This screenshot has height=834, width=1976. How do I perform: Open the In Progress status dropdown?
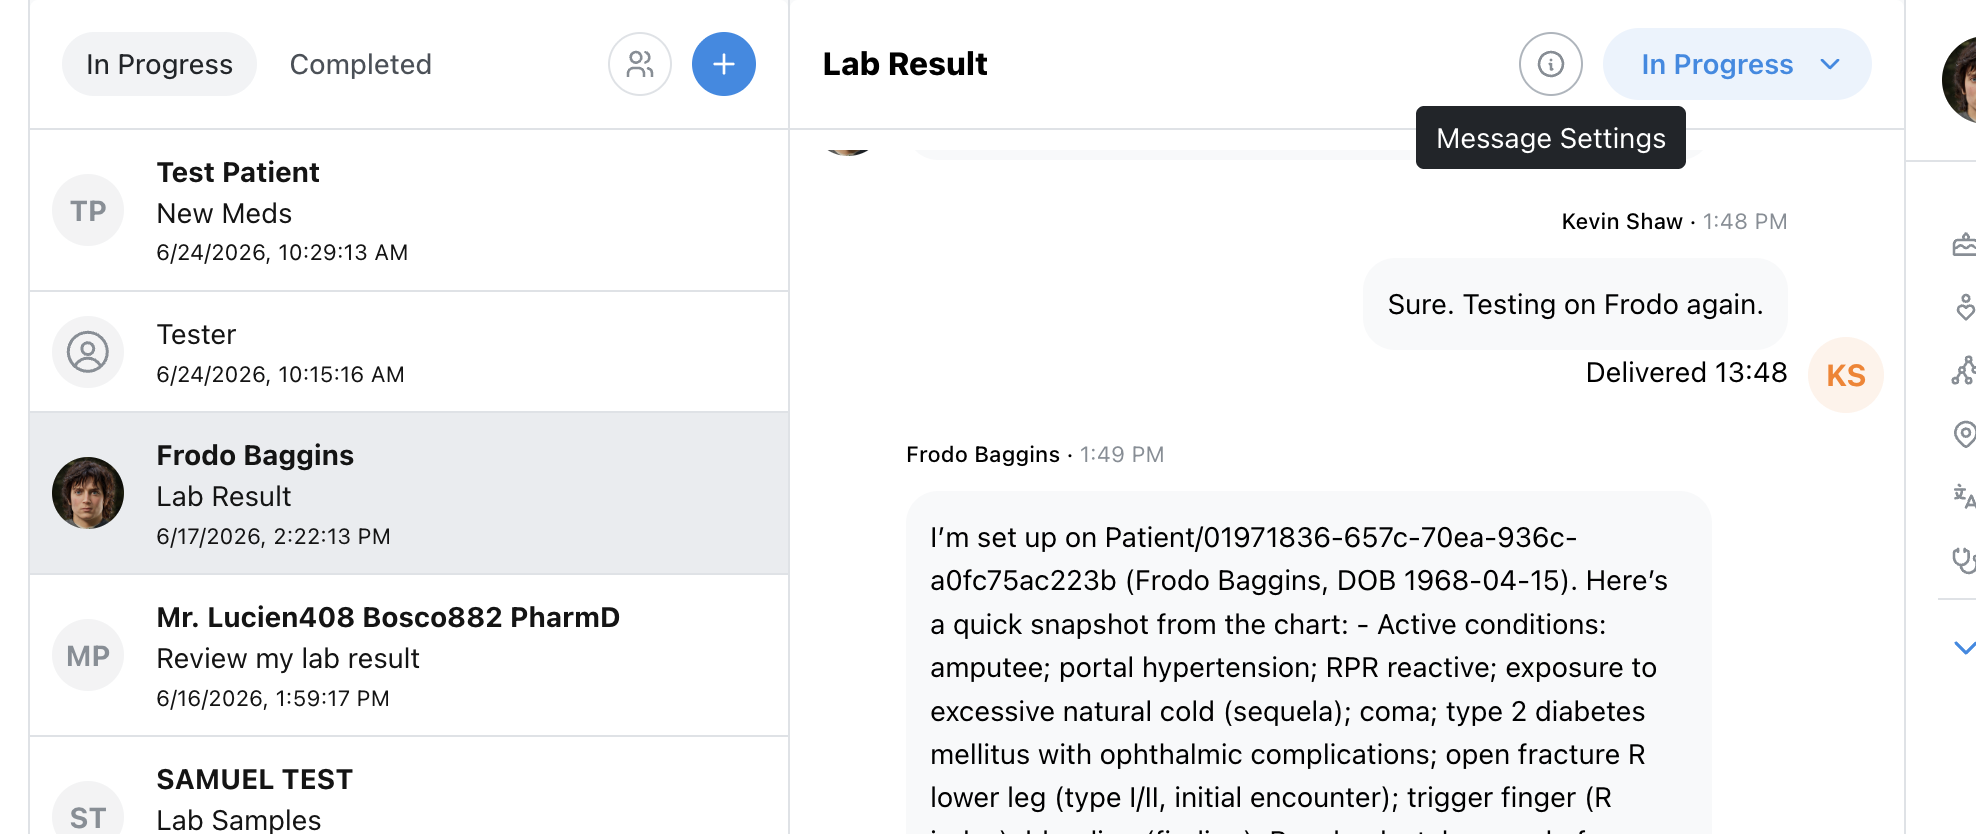(x=1737, y=64)
